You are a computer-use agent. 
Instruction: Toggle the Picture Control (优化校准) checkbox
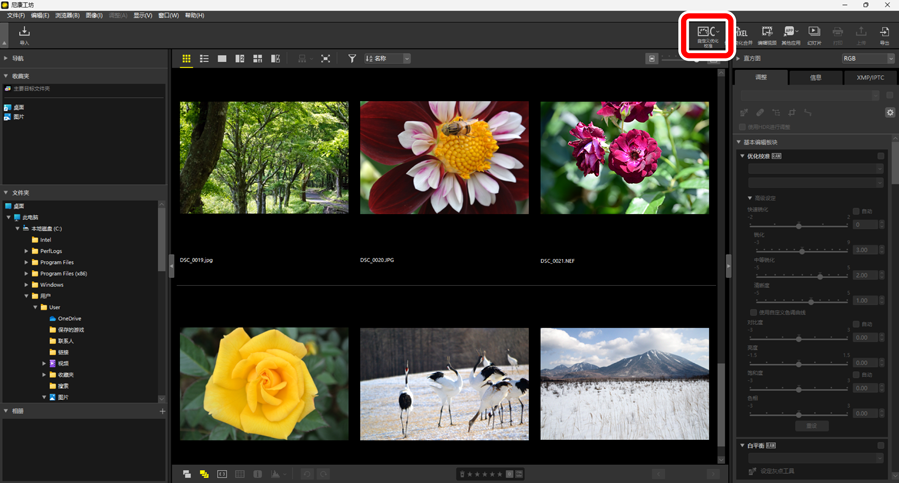[x=881, y=156]
